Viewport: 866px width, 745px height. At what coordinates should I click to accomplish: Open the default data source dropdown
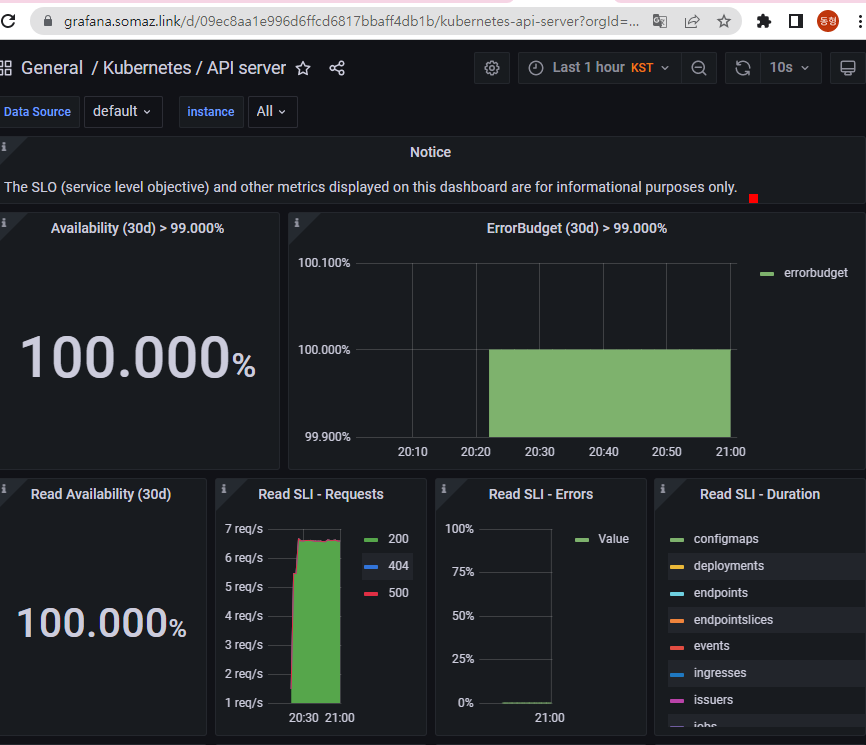coord(123,112)
